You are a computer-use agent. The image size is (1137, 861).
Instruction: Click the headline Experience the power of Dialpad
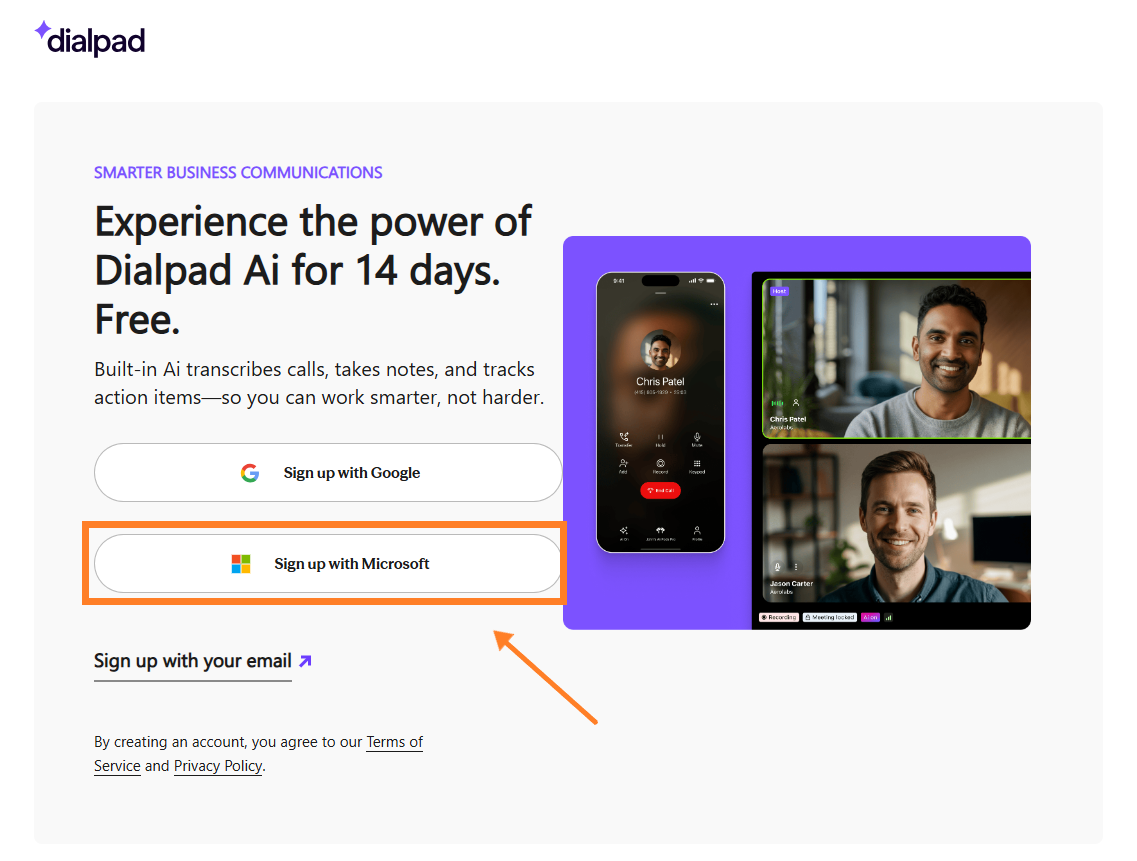click(313, 270)
